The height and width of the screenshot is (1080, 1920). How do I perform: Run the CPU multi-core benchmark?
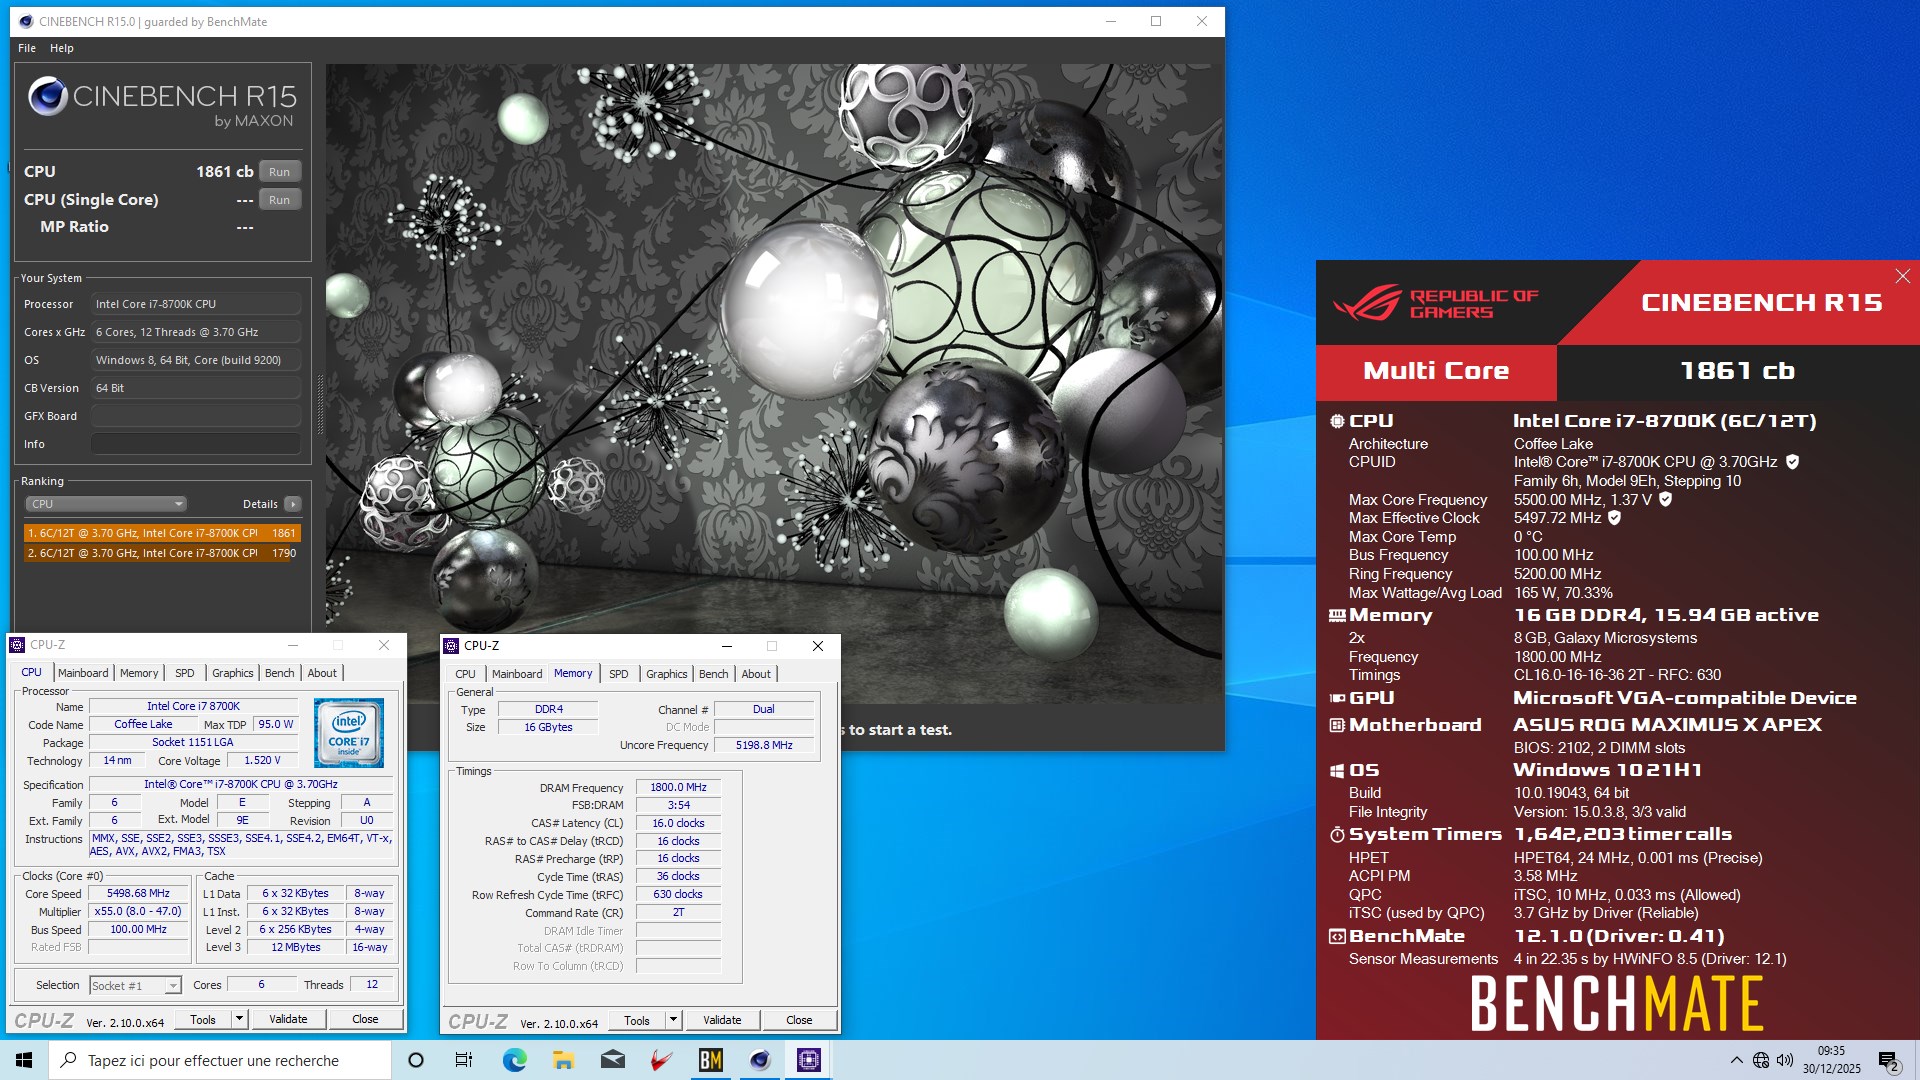[279, 172]
